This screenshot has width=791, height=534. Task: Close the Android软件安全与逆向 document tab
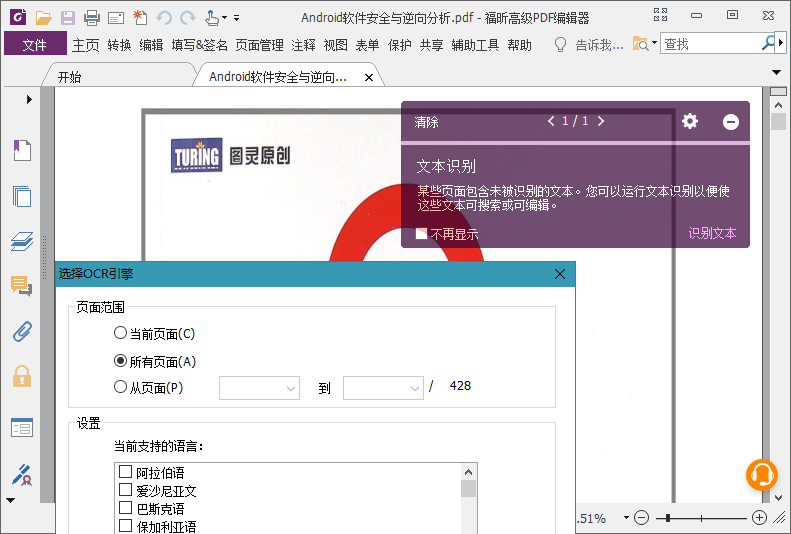pyautogui.click(x=369, y=77)
